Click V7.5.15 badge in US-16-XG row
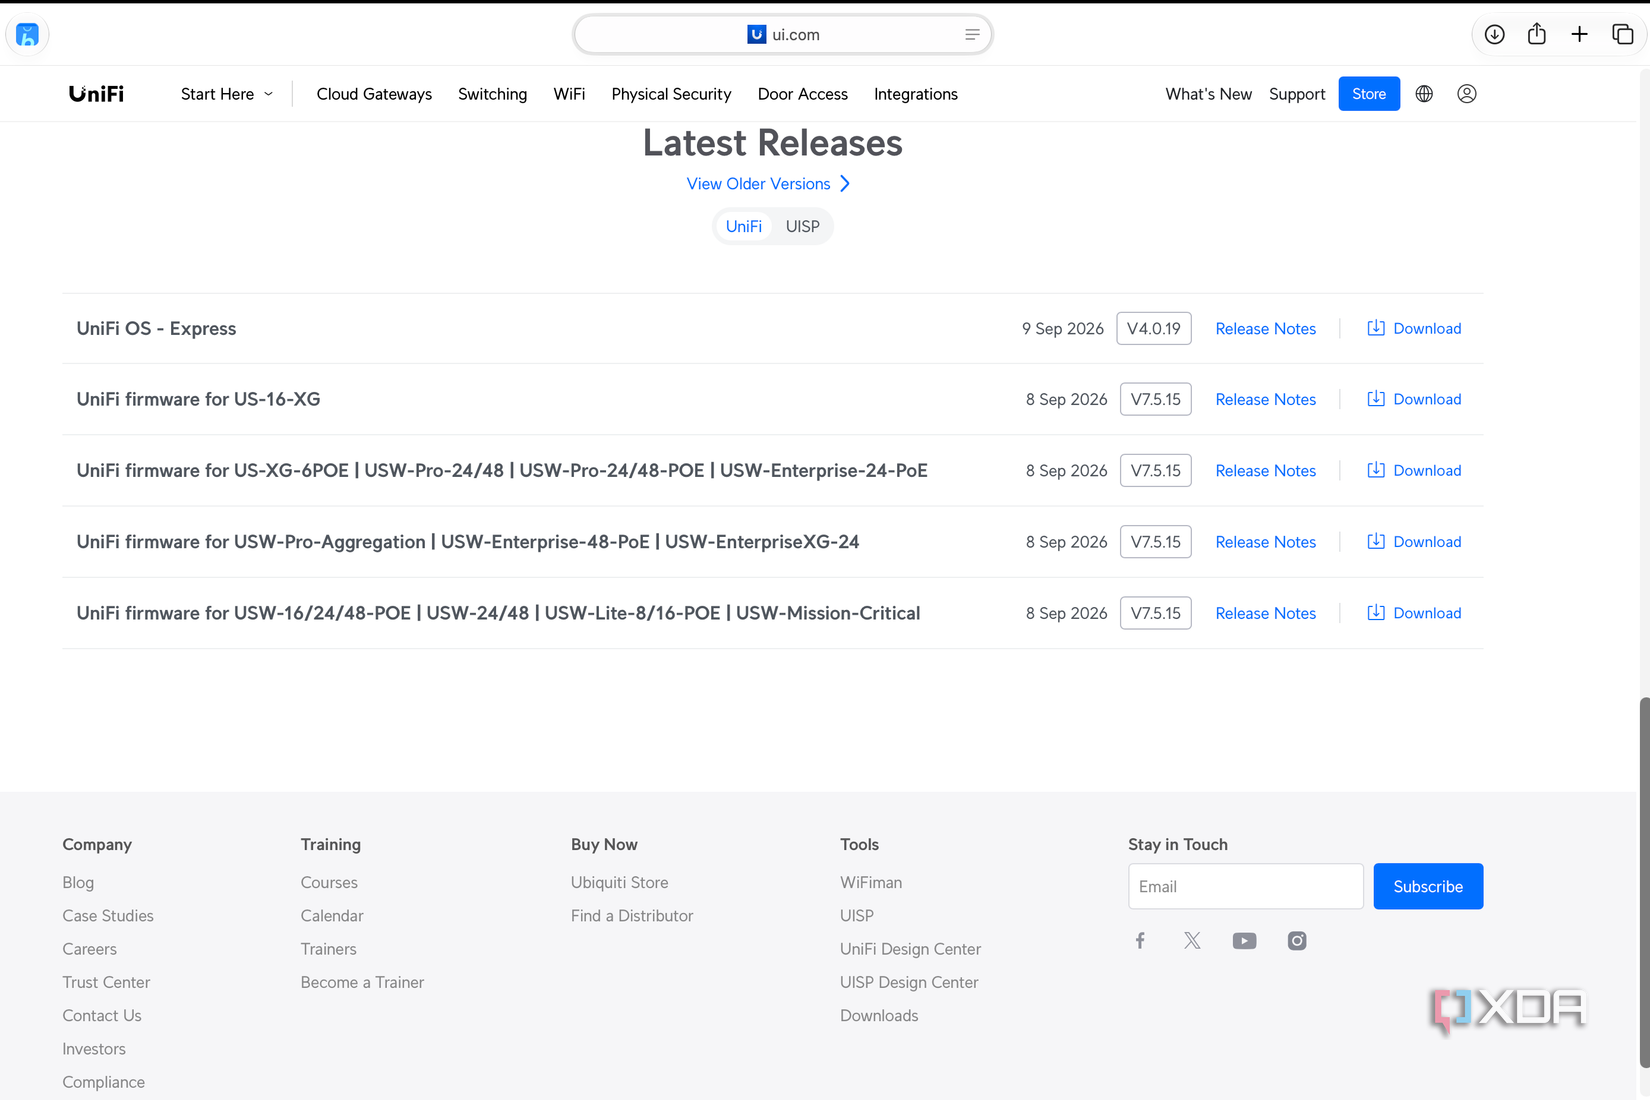 click(1156, 399)
